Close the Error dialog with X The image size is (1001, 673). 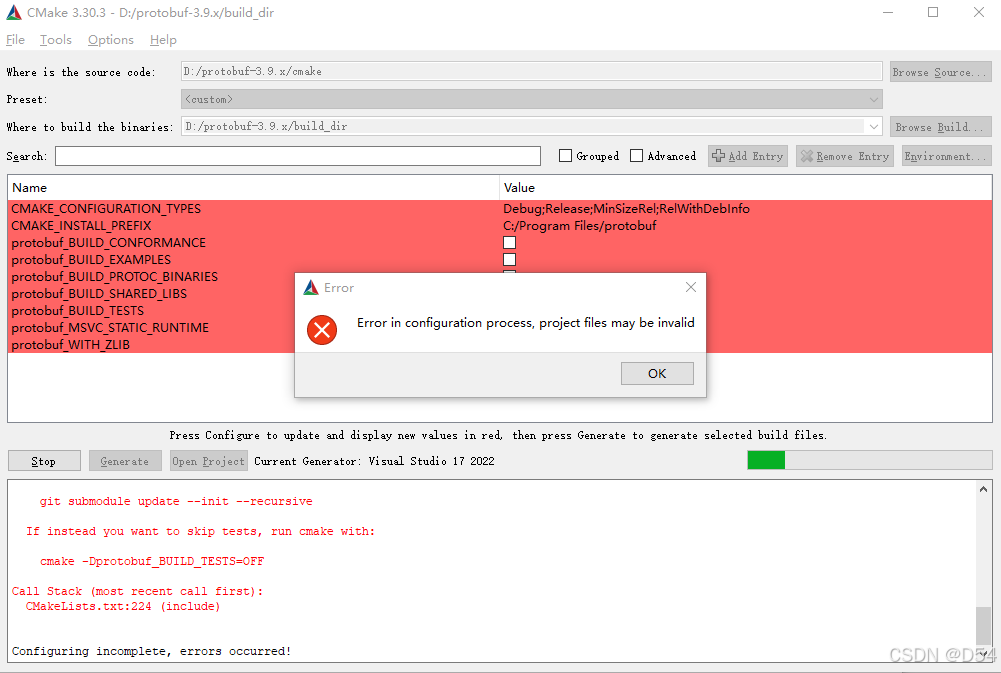click(691, 287)
